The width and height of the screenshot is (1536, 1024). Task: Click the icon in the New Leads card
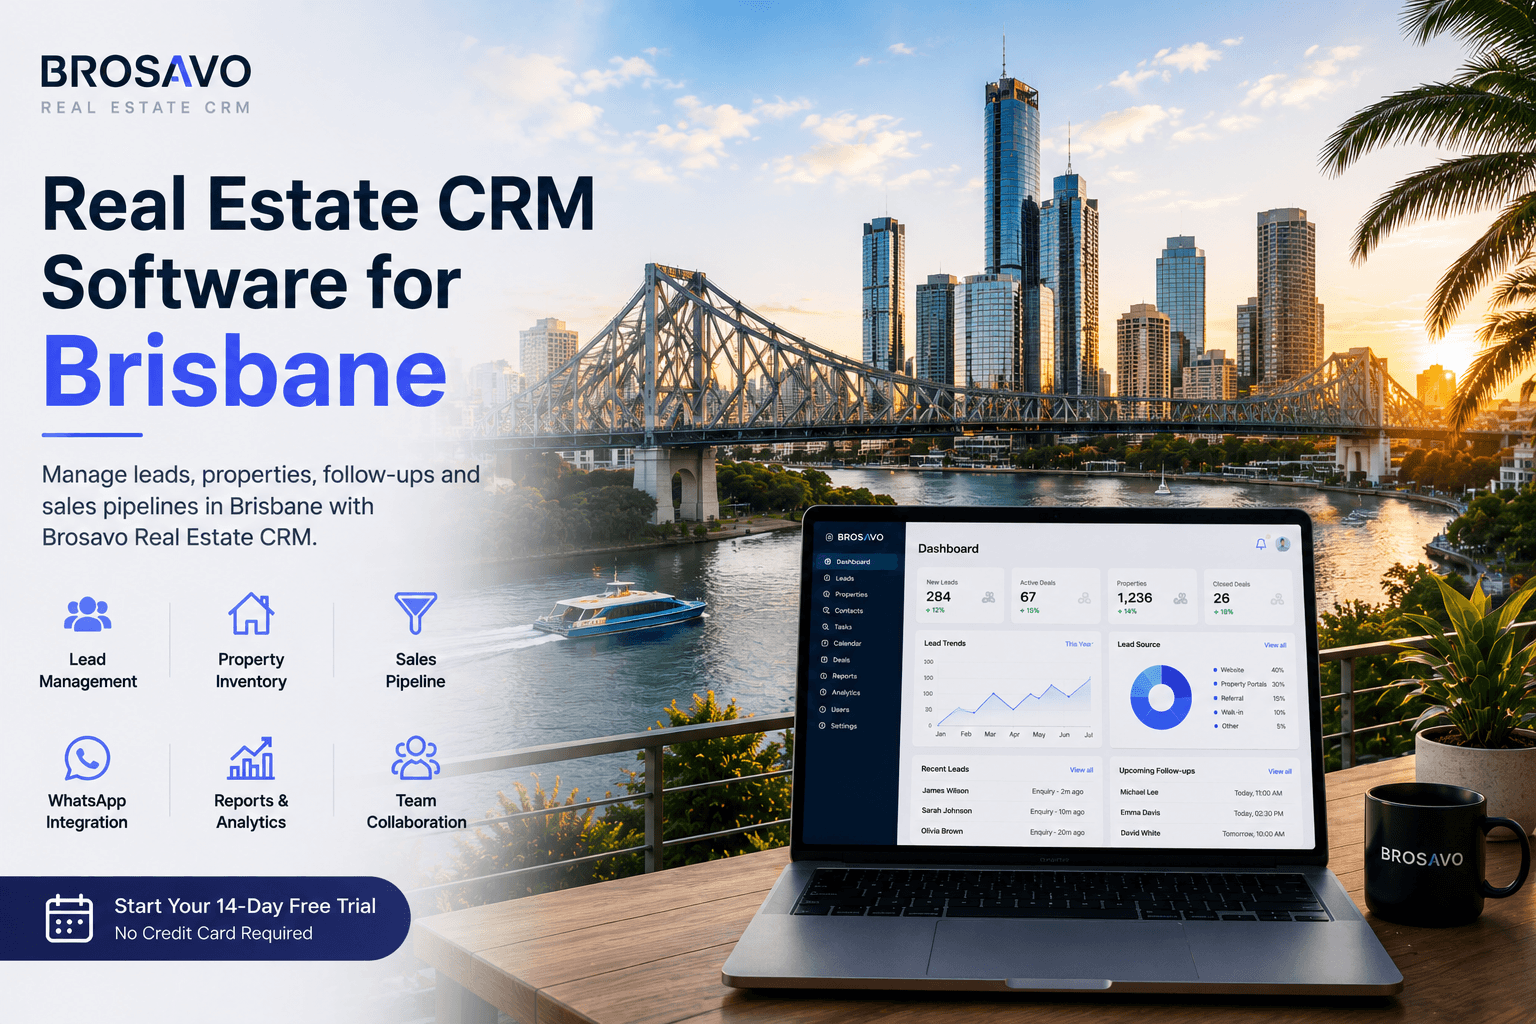tap(988, 598)
